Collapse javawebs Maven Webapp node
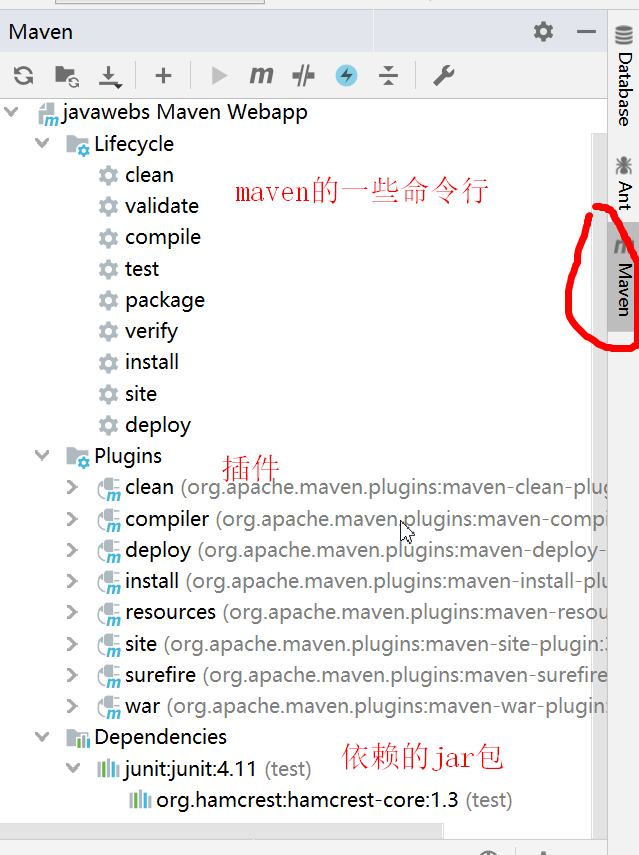Image resolution: width=639 pixels, height=855 pixels. click(x=11, y=112)
